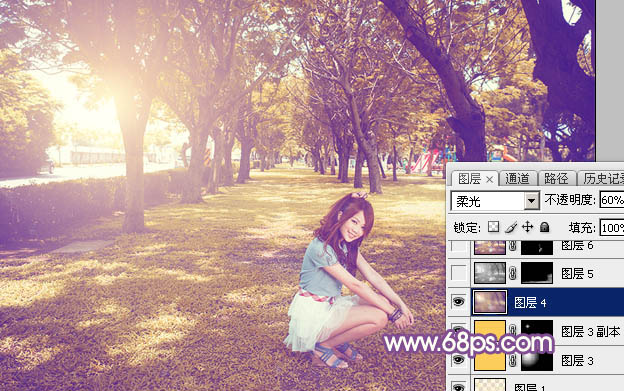Click the lock image pixels brush icon

point(511,227)
